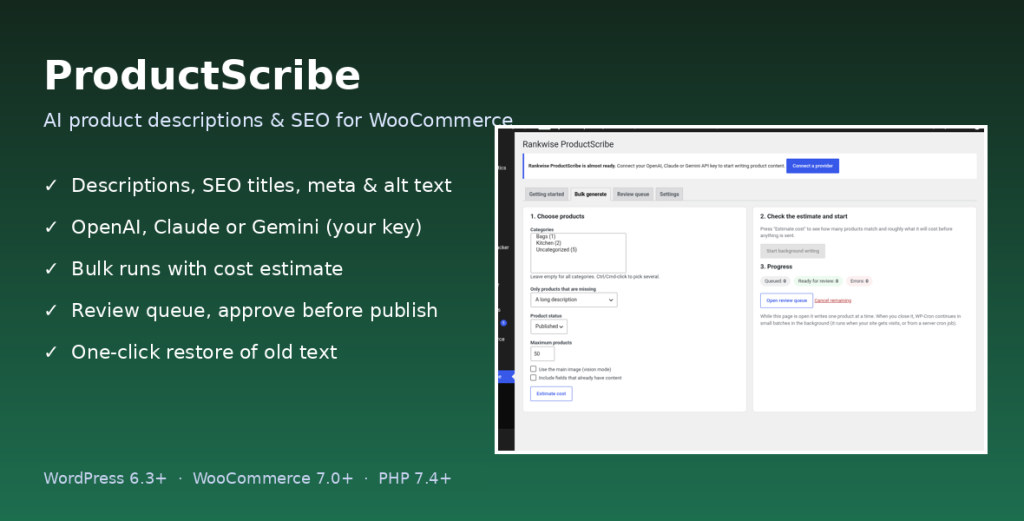The width and height of the screenshot is (1024, 521).
Task: Click the blue notification count badge in sidebar
Action: (x=504, y=323)
